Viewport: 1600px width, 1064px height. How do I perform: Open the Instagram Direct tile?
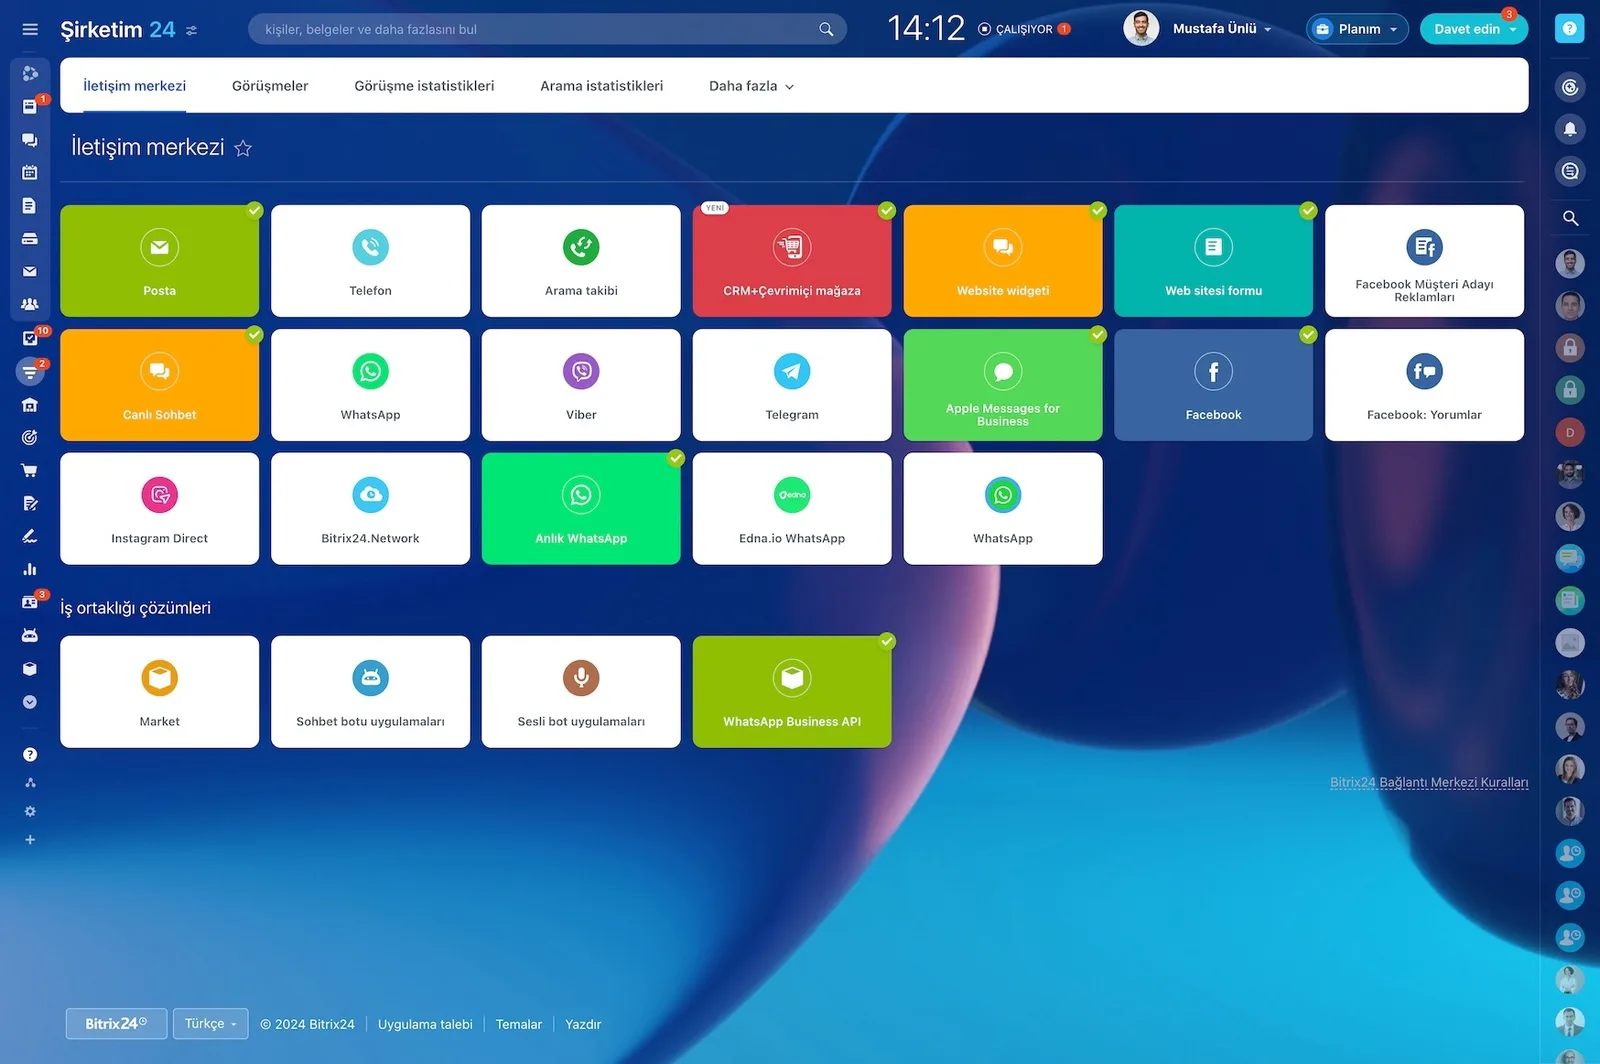(159, 509)
